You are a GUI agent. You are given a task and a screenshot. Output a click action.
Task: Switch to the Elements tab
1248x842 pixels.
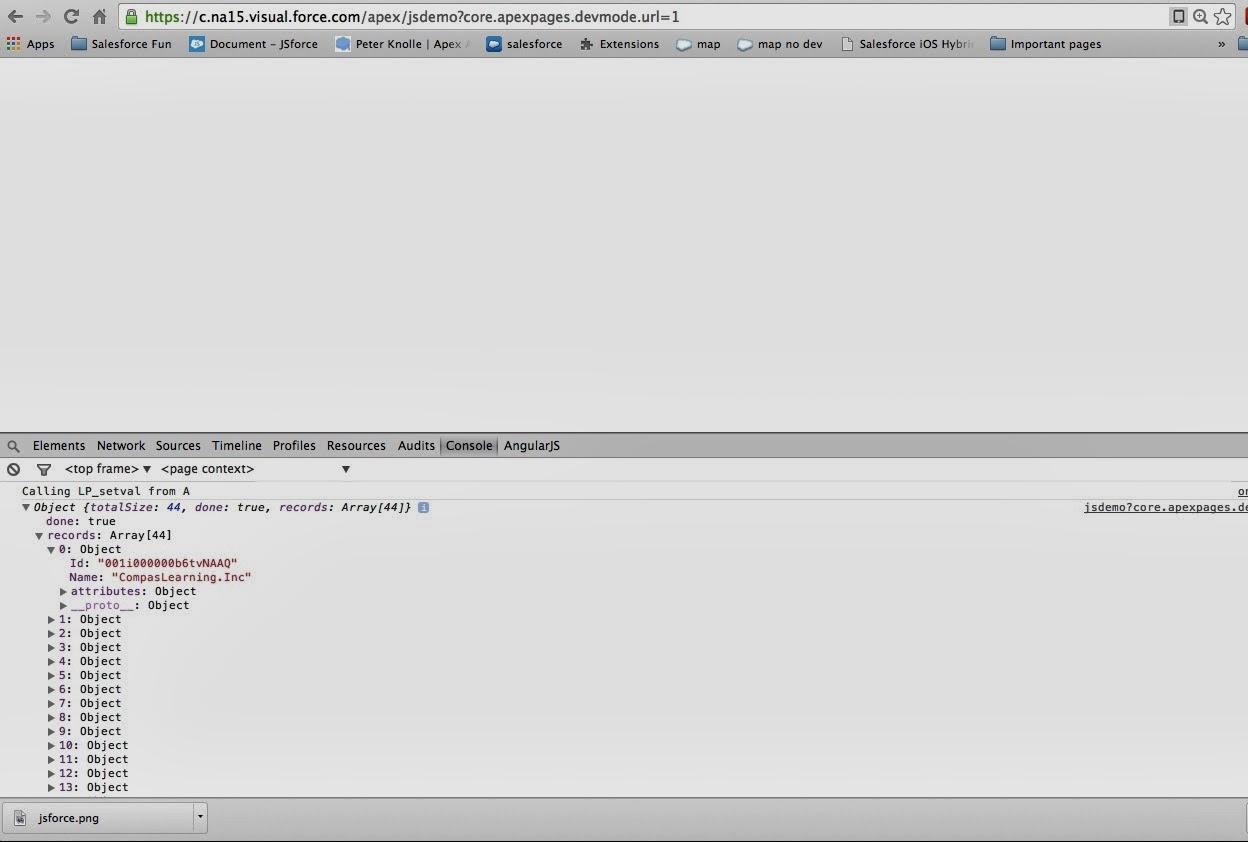pos(59,446)
